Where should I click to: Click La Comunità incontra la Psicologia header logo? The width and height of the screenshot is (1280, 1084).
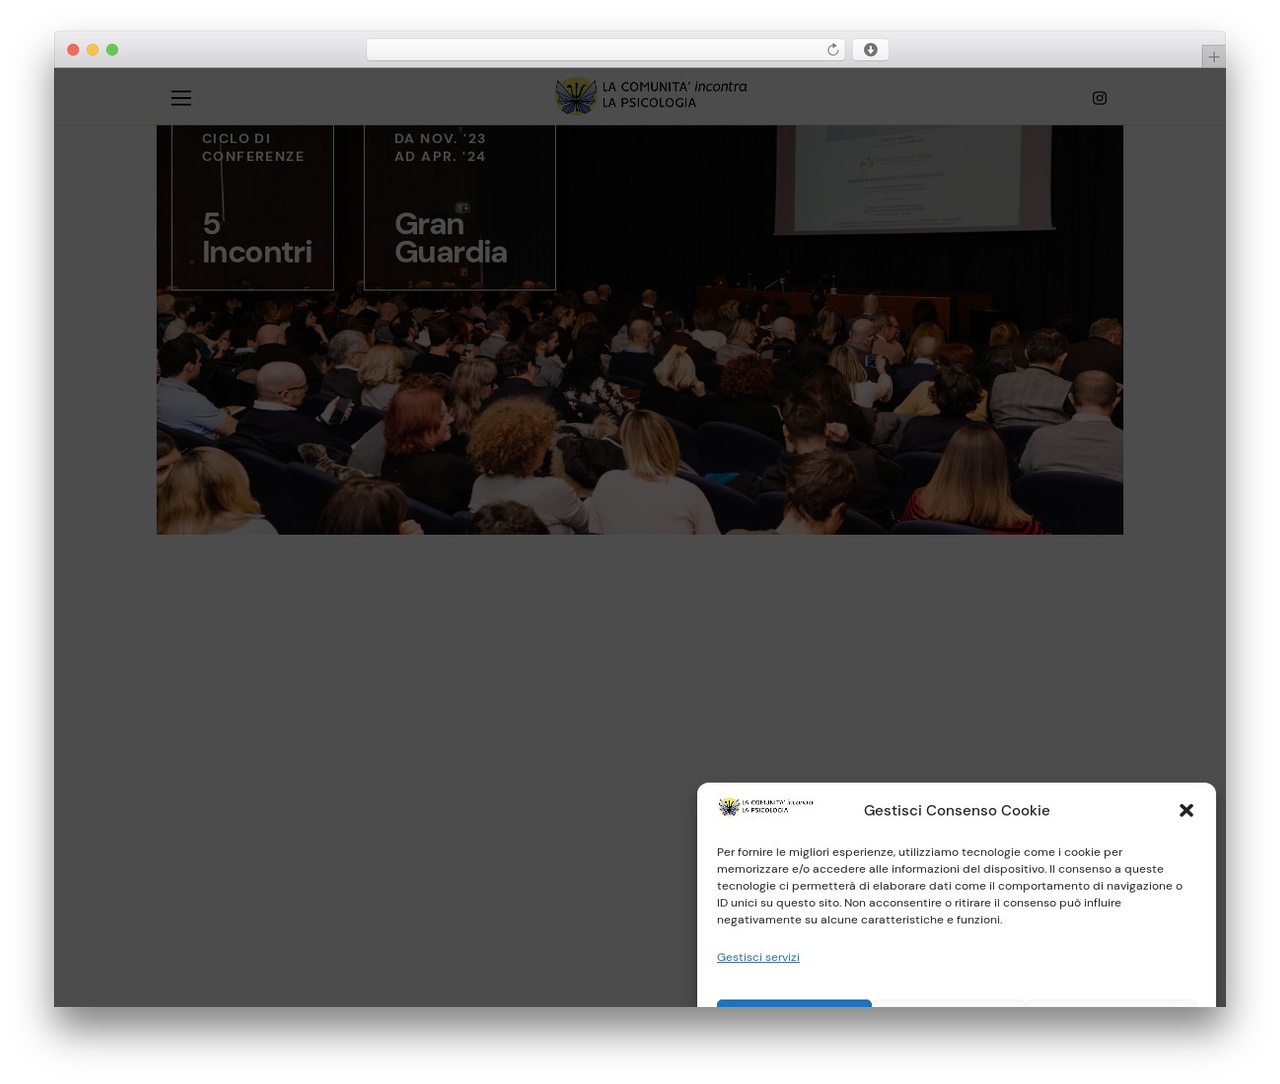651,96
